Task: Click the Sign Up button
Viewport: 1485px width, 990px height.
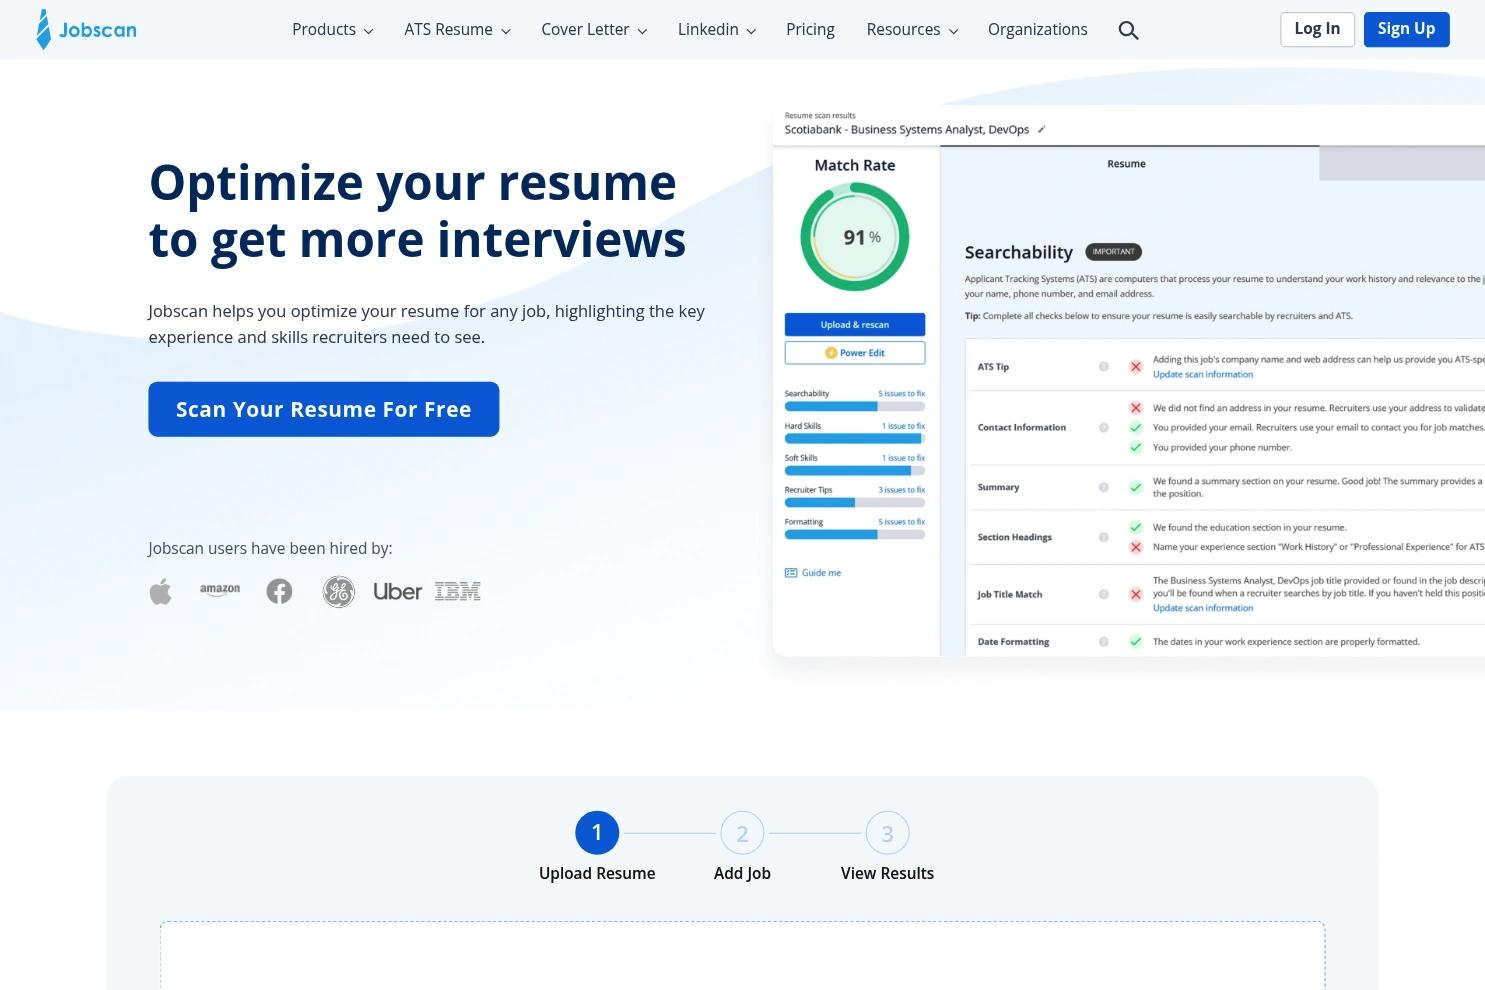Action: coord(1406,29)
